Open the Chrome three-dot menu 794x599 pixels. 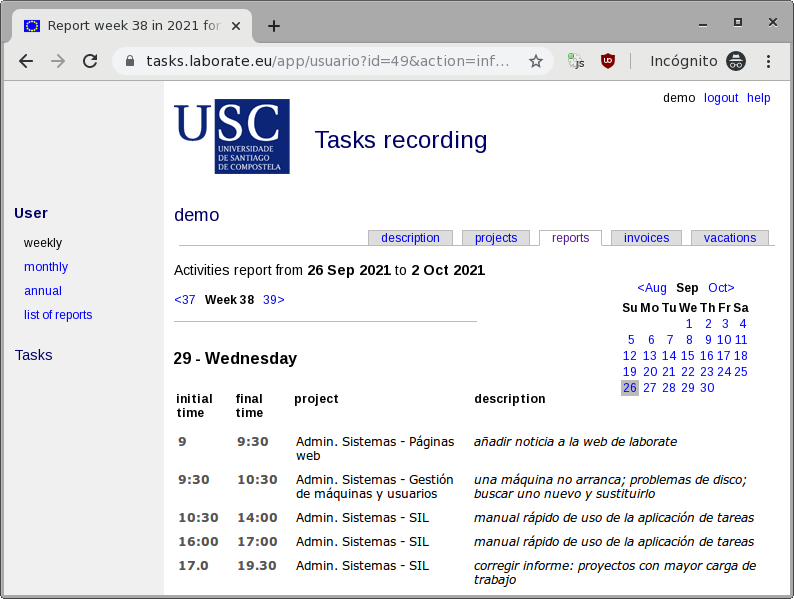coord(768,61)
